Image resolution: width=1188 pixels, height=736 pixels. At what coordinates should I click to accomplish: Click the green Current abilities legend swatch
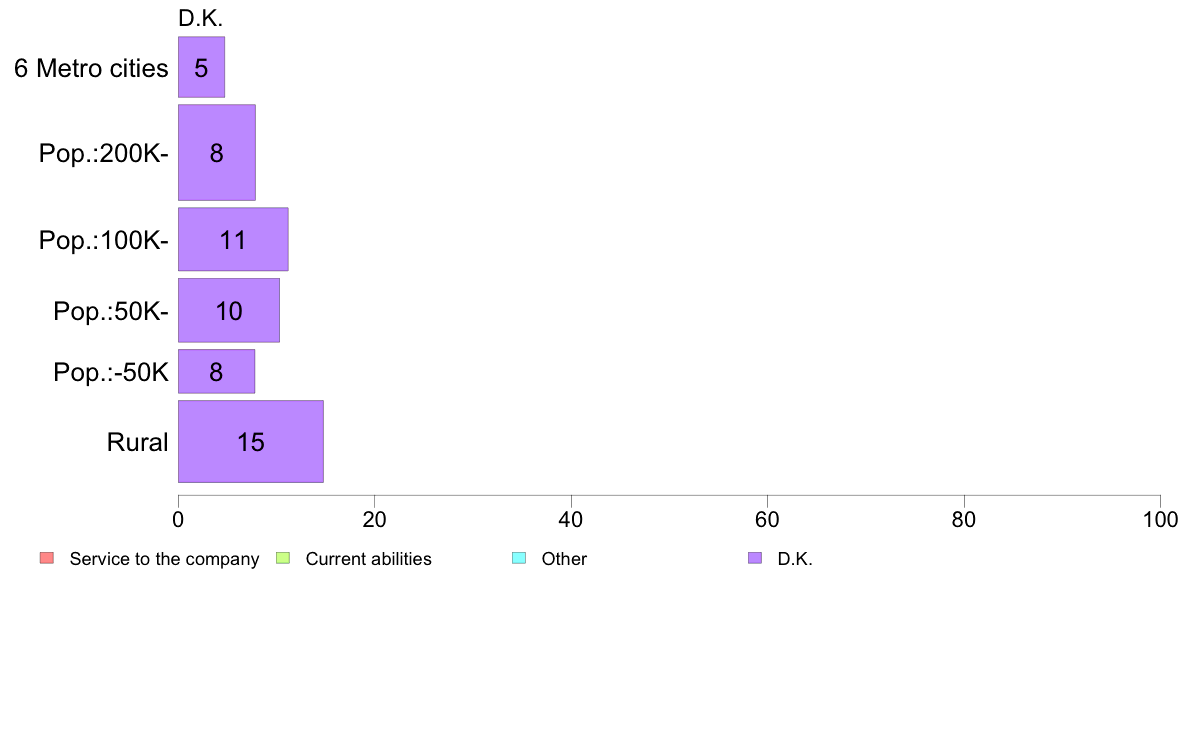282,558
